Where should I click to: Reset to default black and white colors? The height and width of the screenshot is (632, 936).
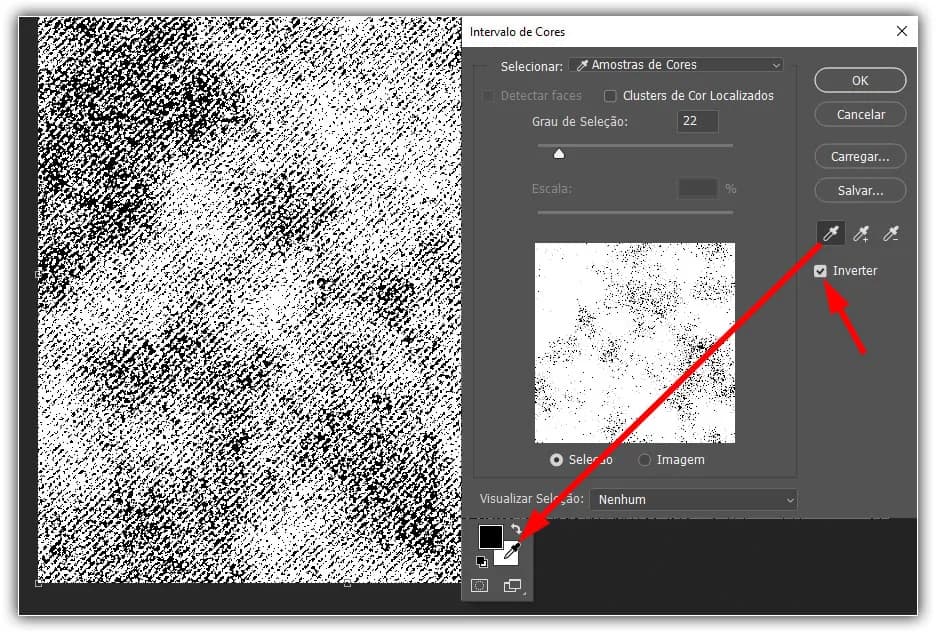point(482,561)
